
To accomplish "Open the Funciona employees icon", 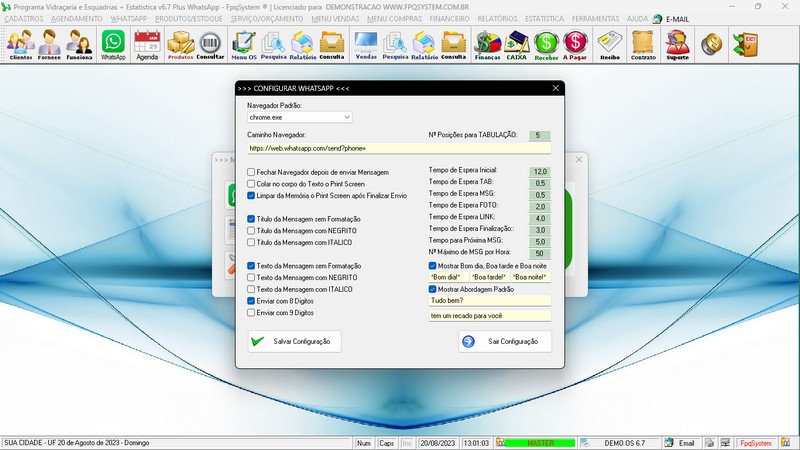I will [79, 45].
